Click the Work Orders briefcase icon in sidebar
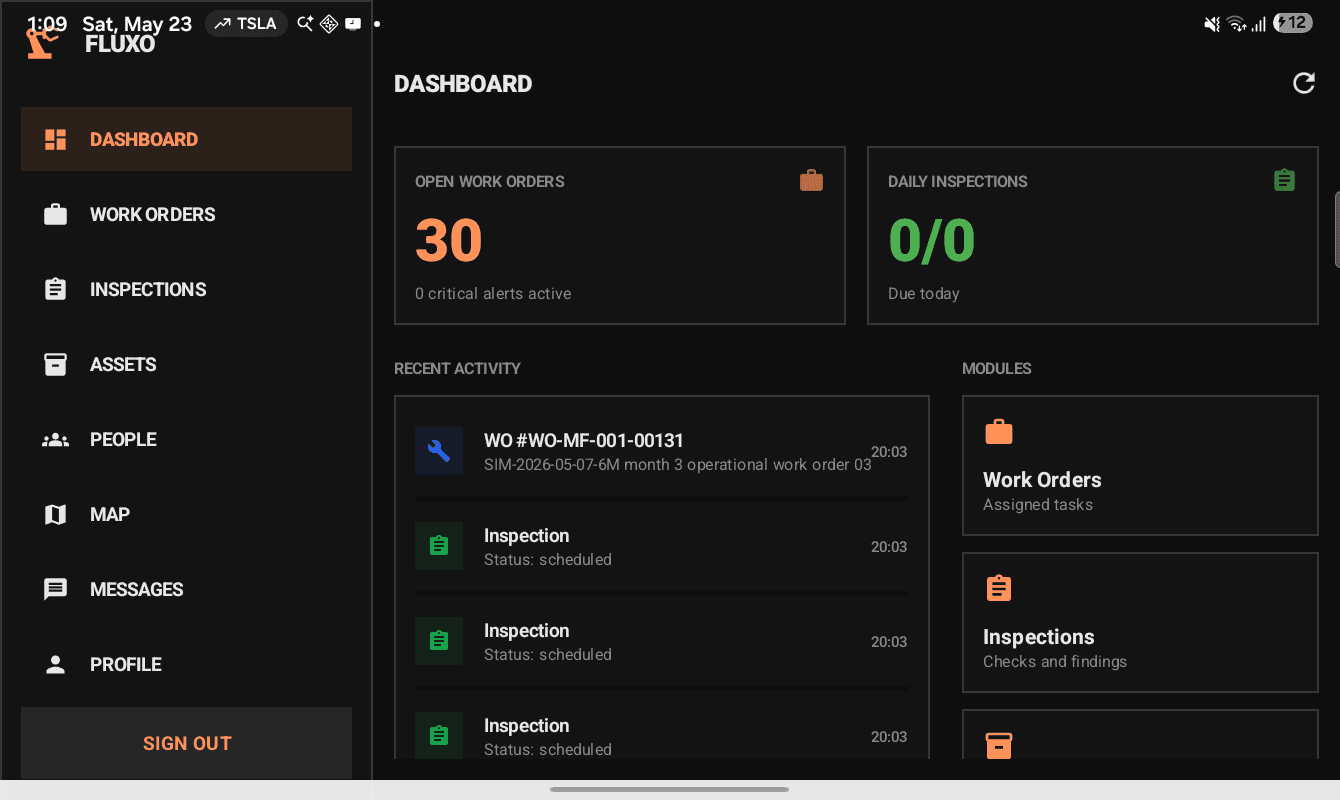The height and width of the screenshot is (800, 1340). click(x=56, y=214)
